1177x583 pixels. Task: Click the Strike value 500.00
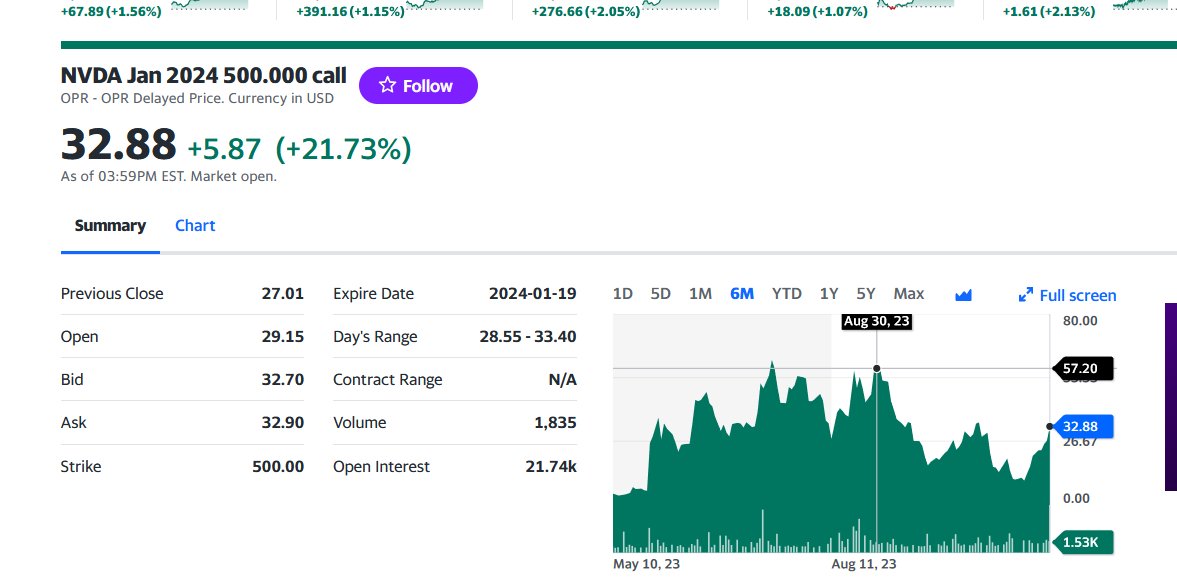coord(278,467)
